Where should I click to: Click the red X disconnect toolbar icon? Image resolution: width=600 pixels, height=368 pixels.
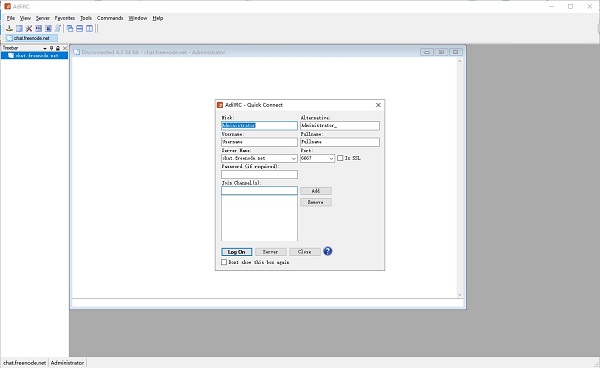29,28
